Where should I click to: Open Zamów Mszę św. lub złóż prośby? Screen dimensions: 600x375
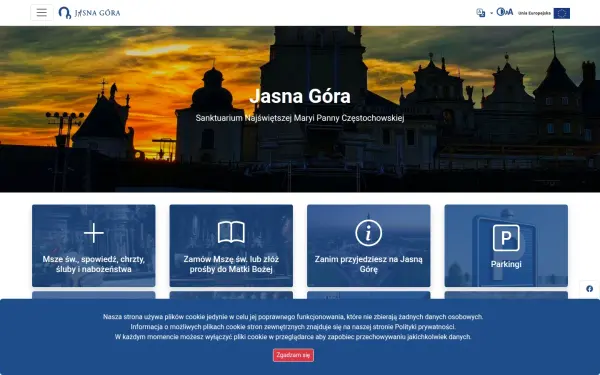(231, 264)
